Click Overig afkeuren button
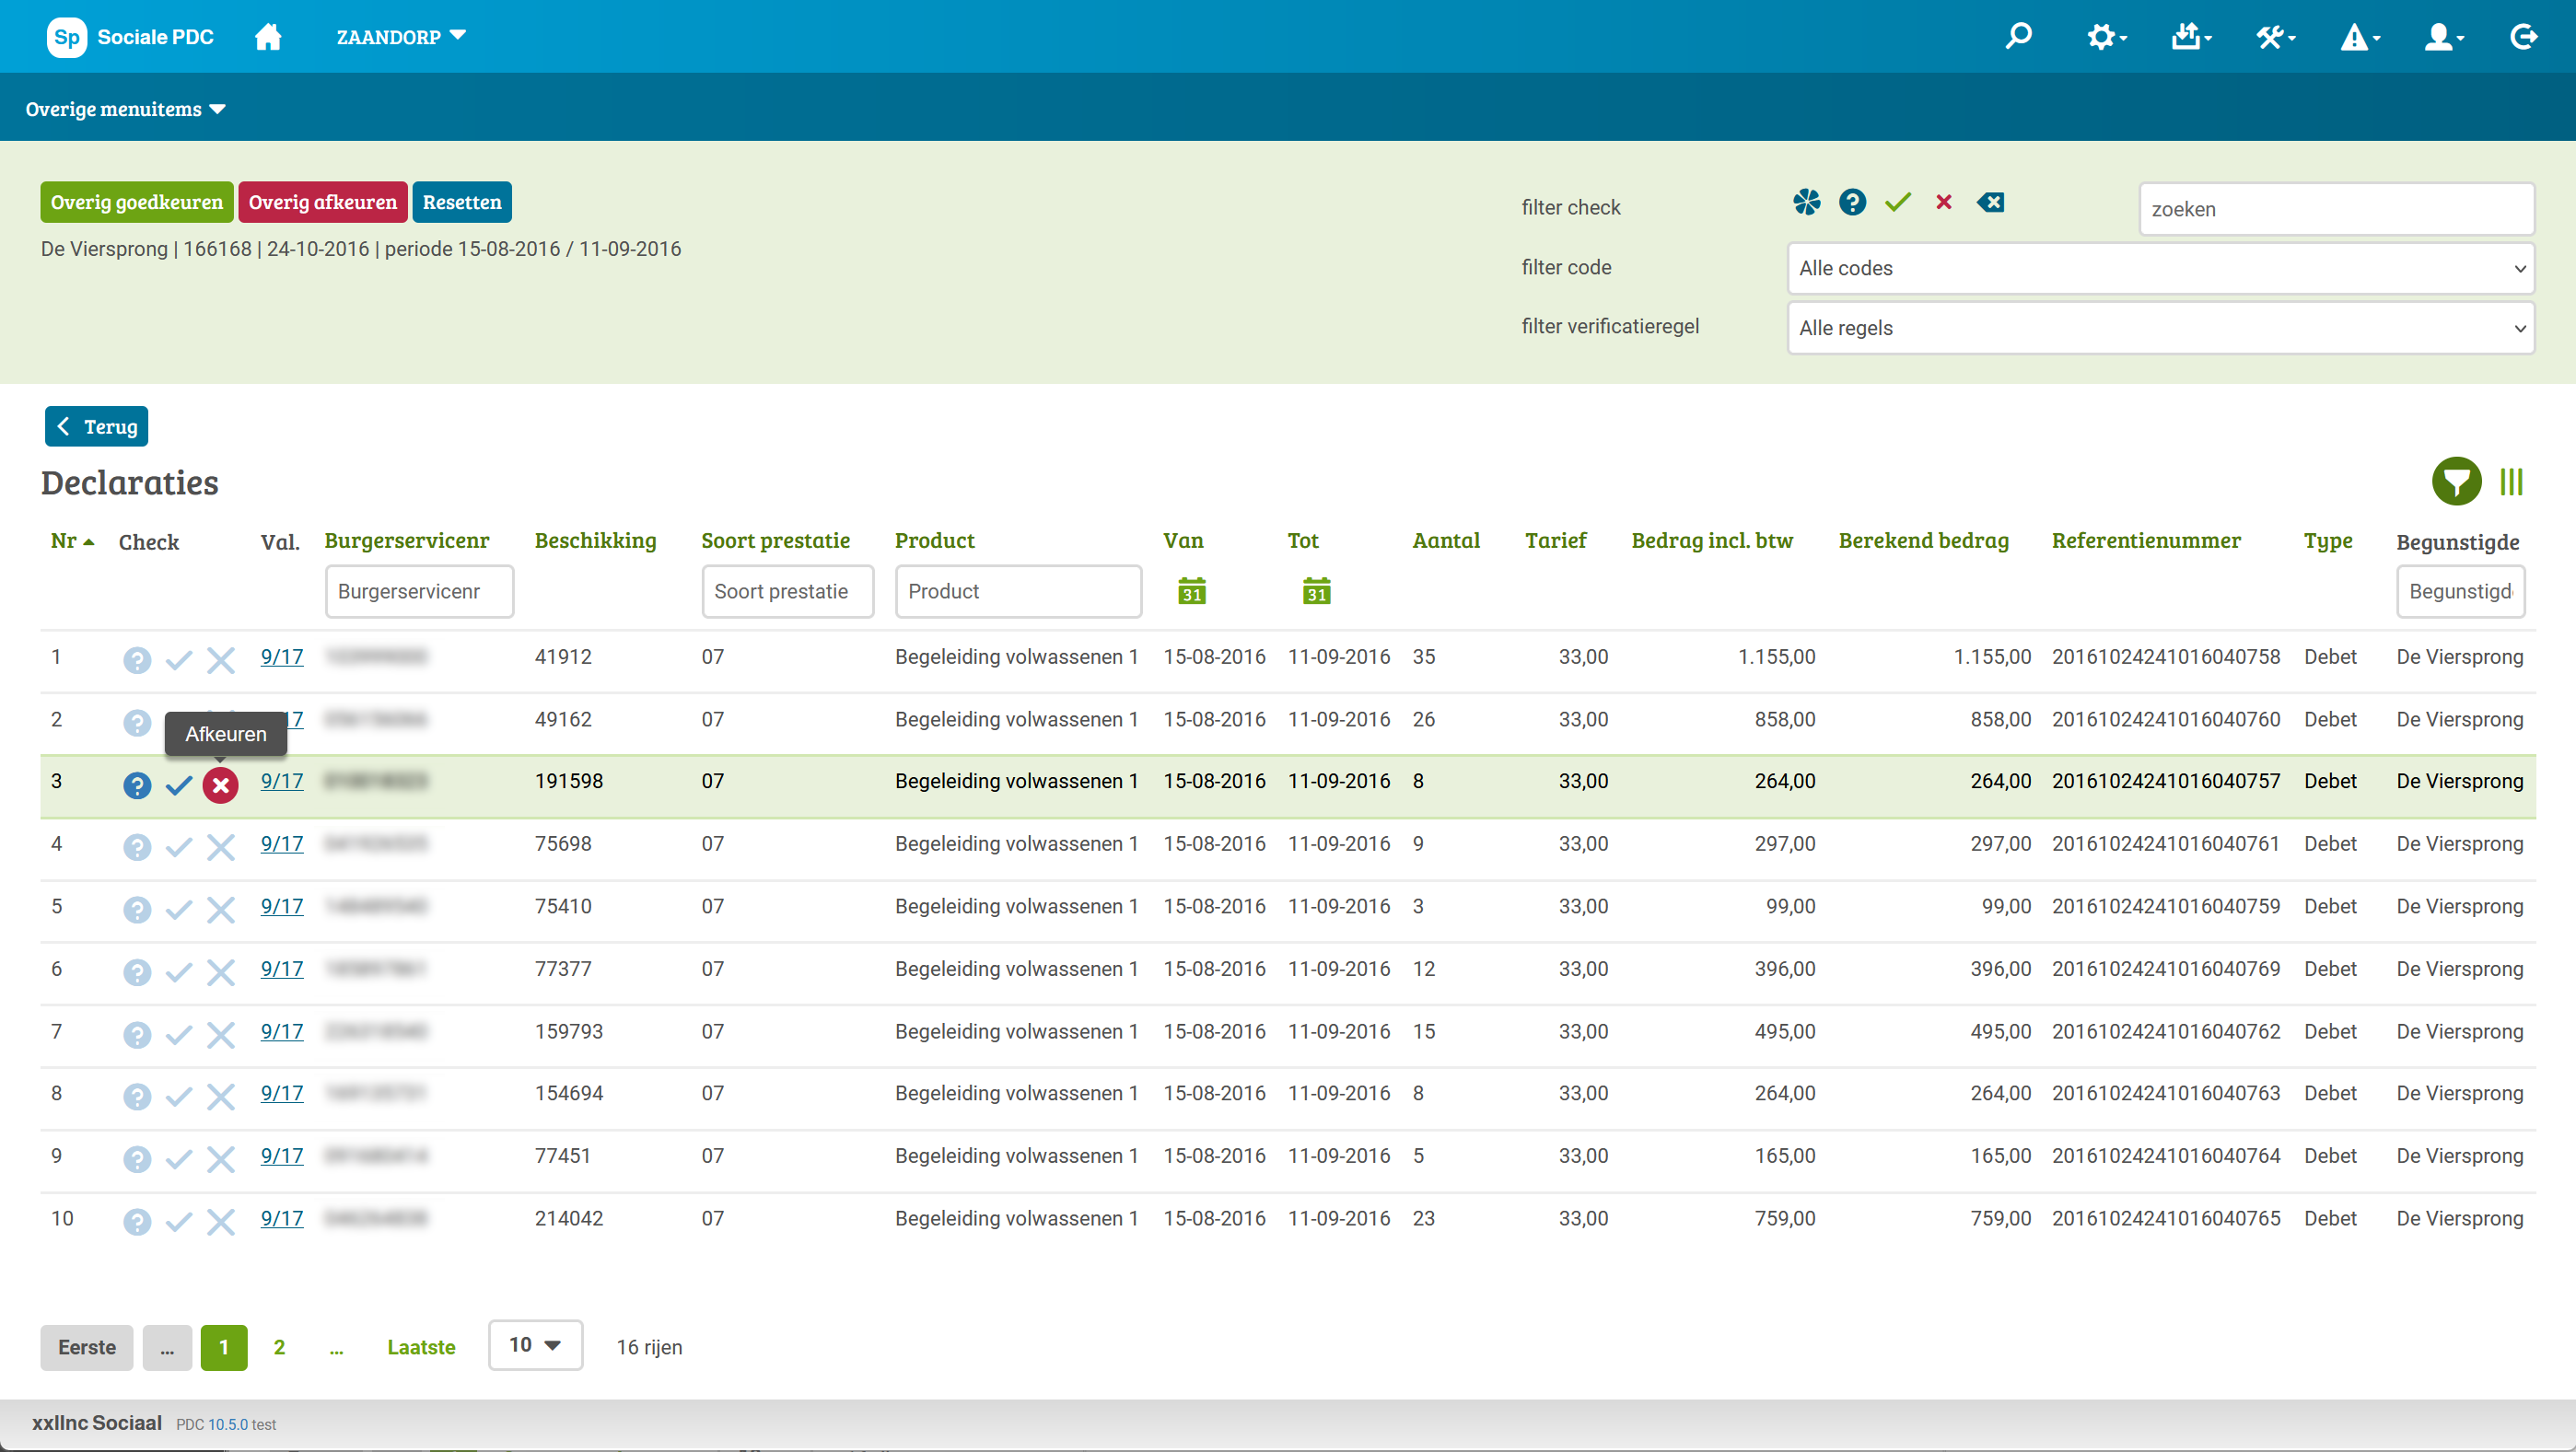This screenshot has height=1452, width=2576. [x=322, y=202]
